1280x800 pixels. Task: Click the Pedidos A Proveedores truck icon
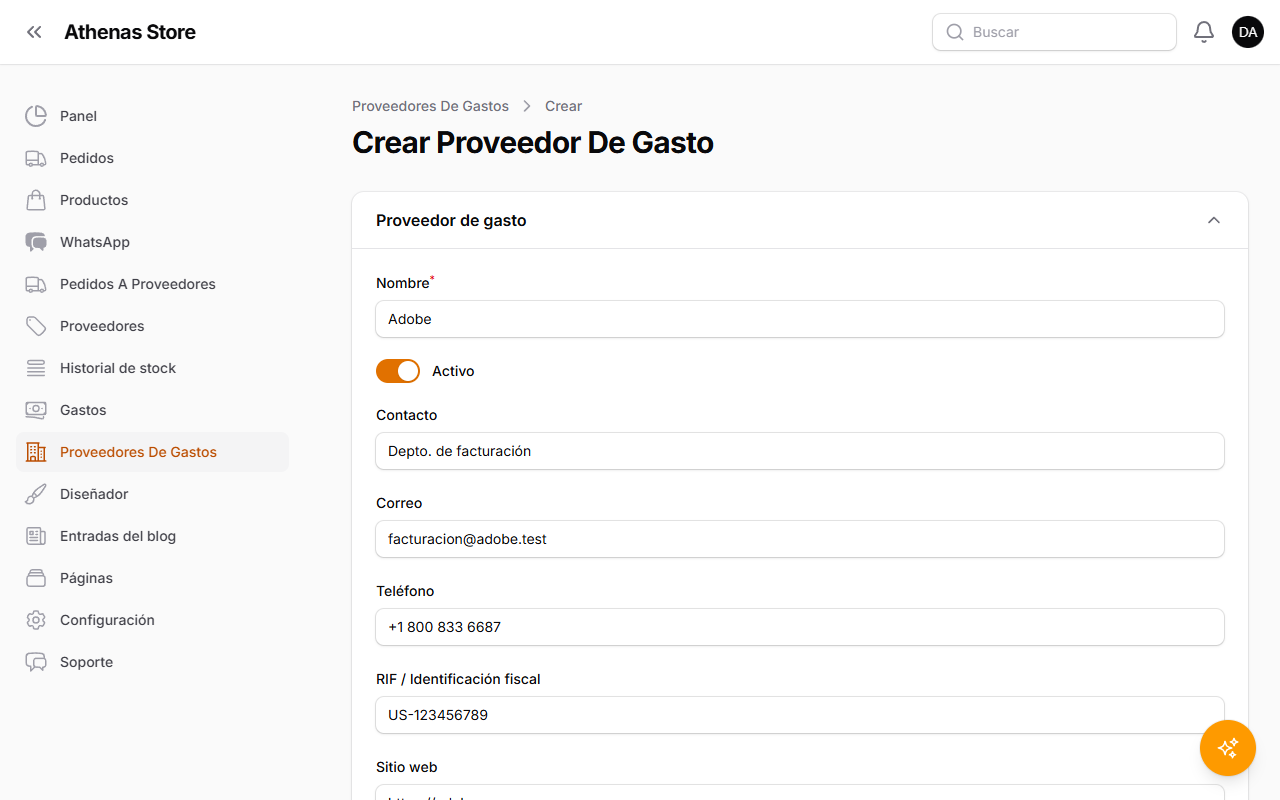(36, 284)
